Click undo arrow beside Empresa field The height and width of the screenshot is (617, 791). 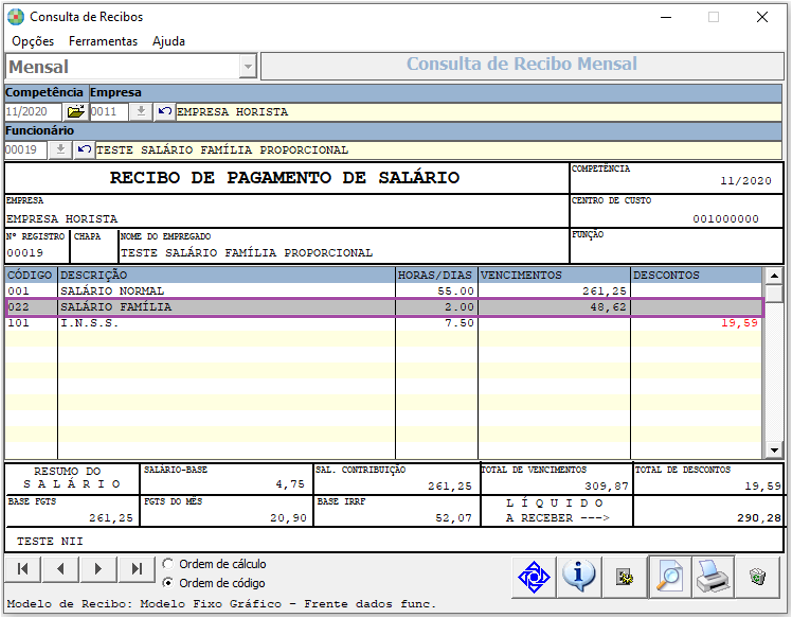click(x=164, y=111)
